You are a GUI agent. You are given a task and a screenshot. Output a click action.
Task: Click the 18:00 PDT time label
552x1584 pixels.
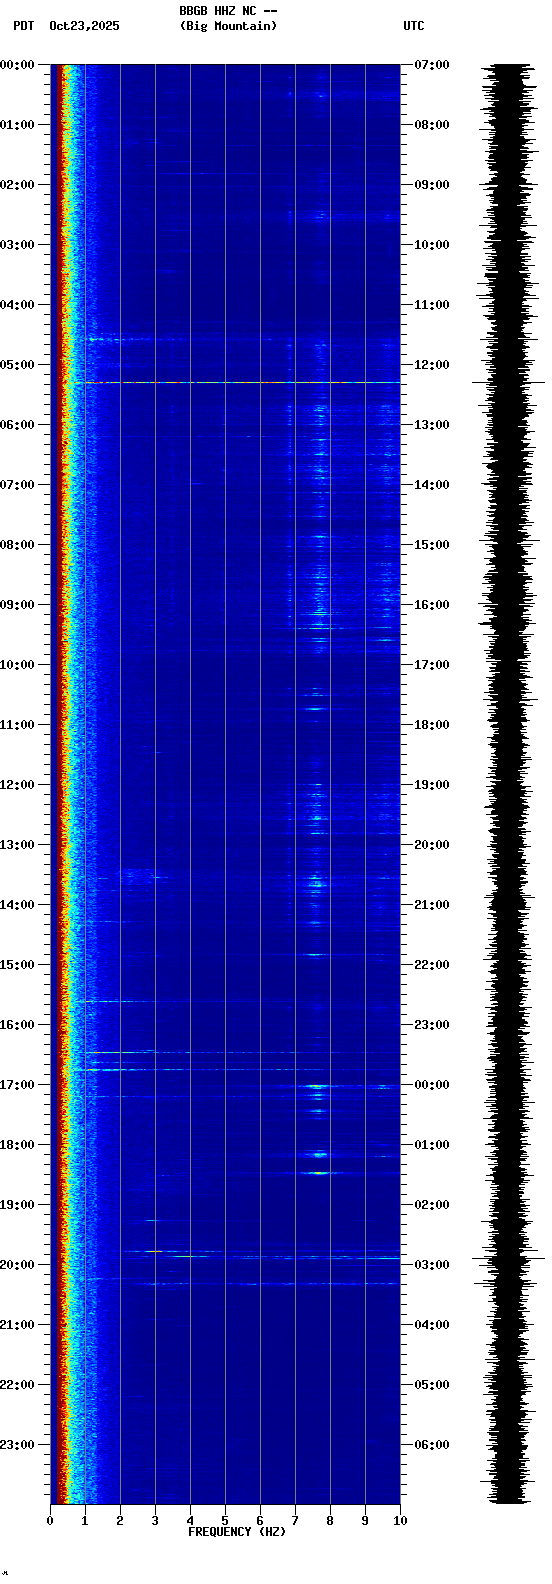(17, 1145)
